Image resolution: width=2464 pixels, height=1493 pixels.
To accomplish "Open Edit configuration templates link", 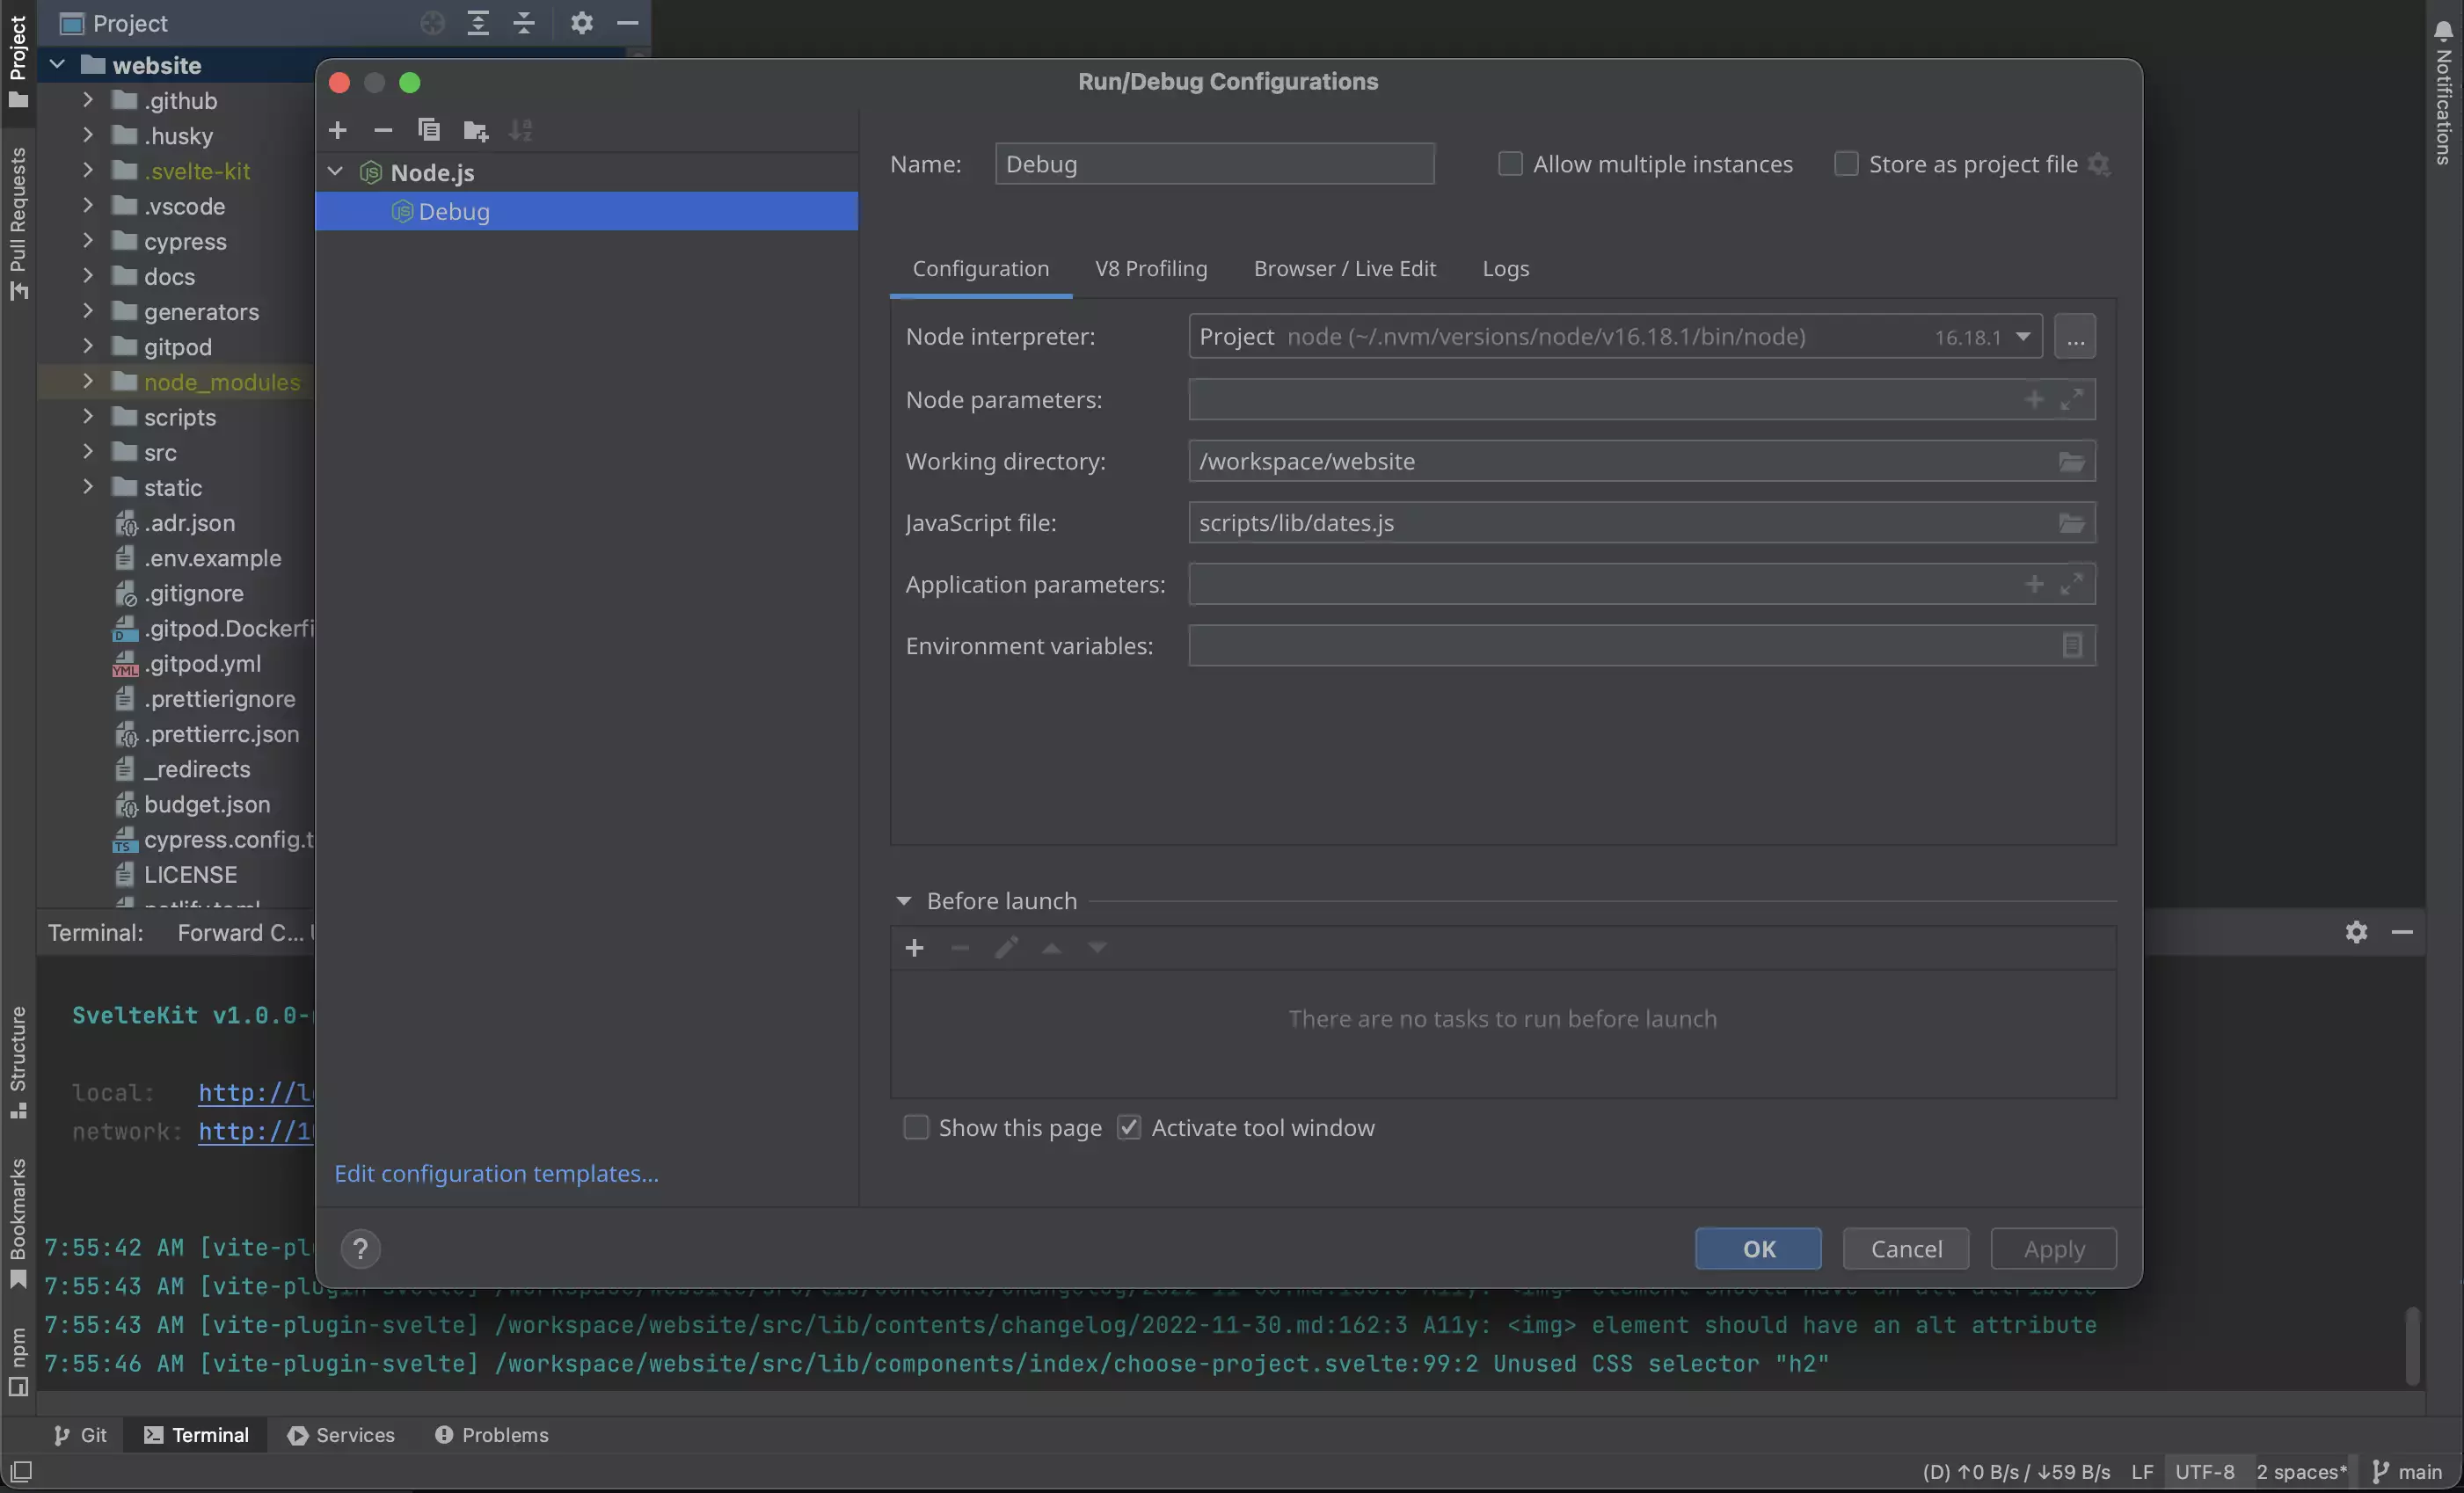I will [x=496, y=1174].
